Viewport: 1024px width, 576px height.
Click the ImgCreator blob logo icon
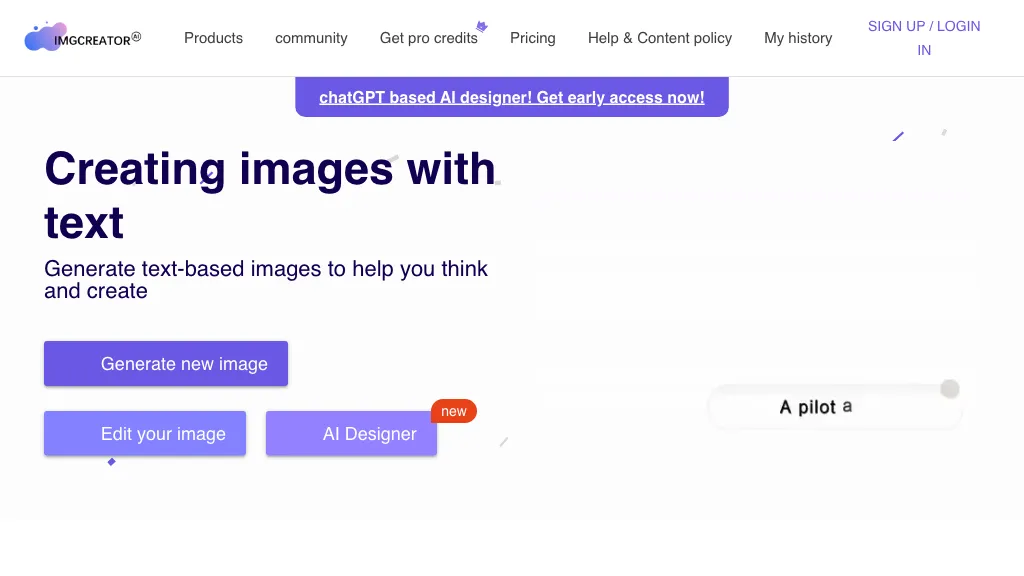coord(44,38)
